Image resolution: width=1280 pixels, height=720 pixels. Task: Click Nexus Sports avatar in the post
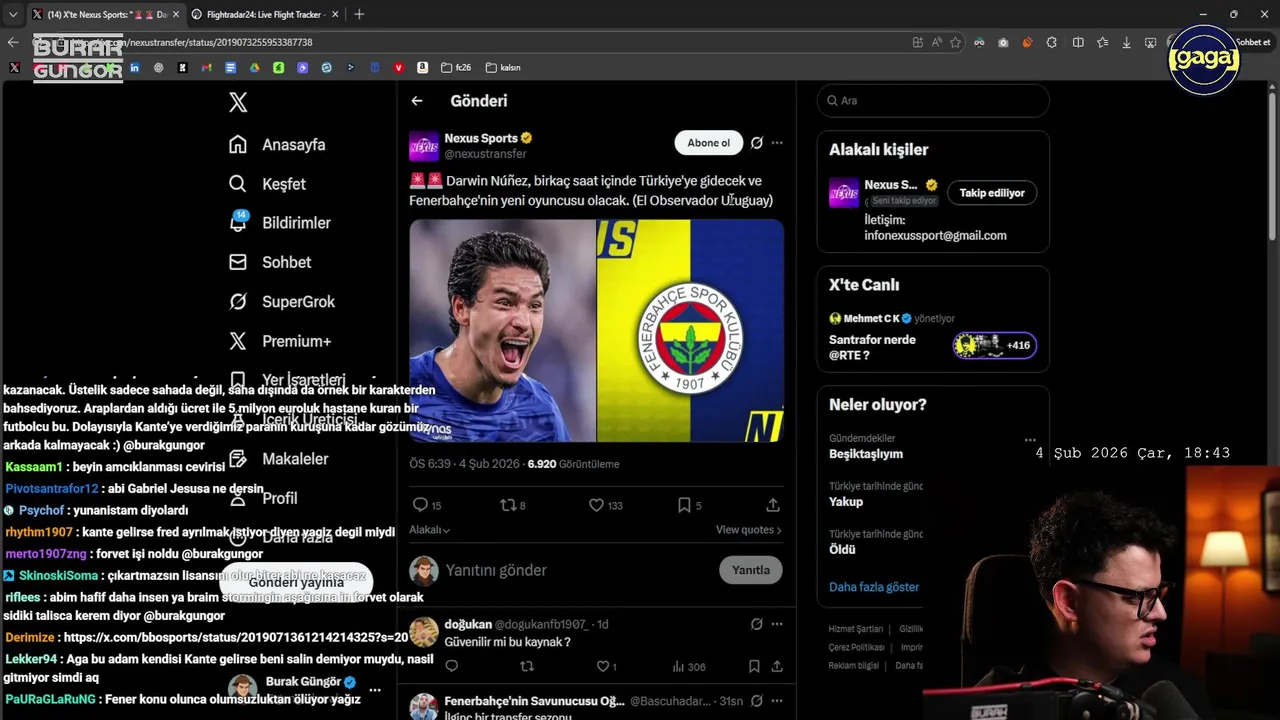tap(424, 146)
